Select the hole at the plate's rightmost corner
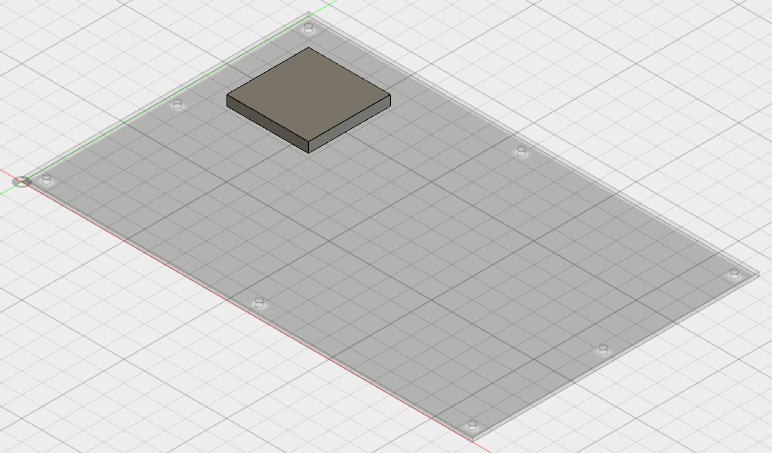The width and height of the screenshot is (772, 453). [x=735, y=274]
